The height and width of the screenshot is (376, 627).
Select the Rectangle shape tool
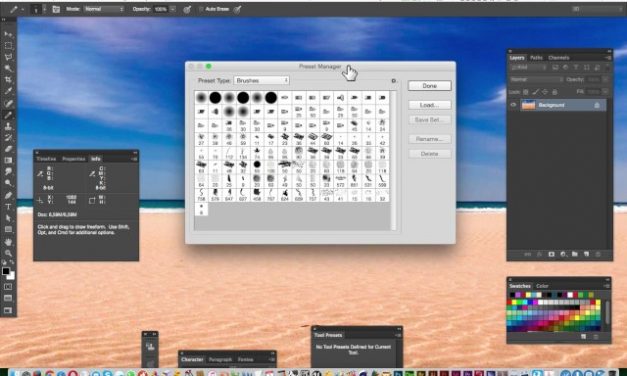[x=8, y=230]
